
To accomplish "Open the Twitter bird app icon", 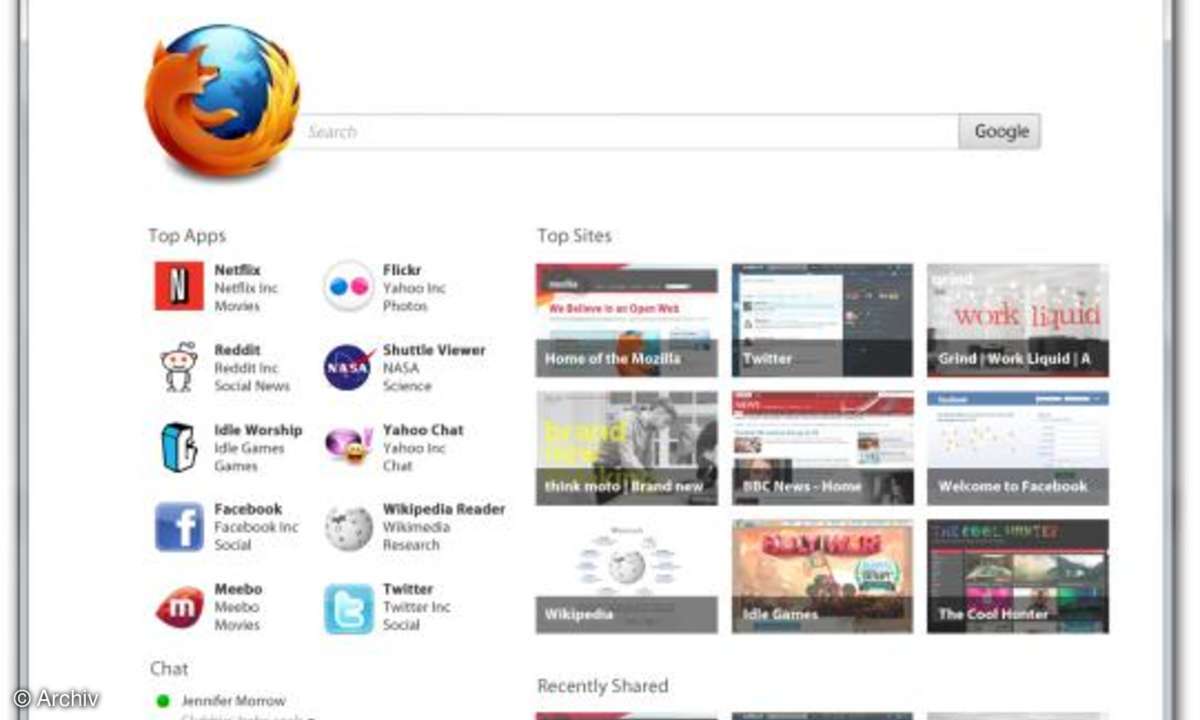I will click(x=349, y=609).
